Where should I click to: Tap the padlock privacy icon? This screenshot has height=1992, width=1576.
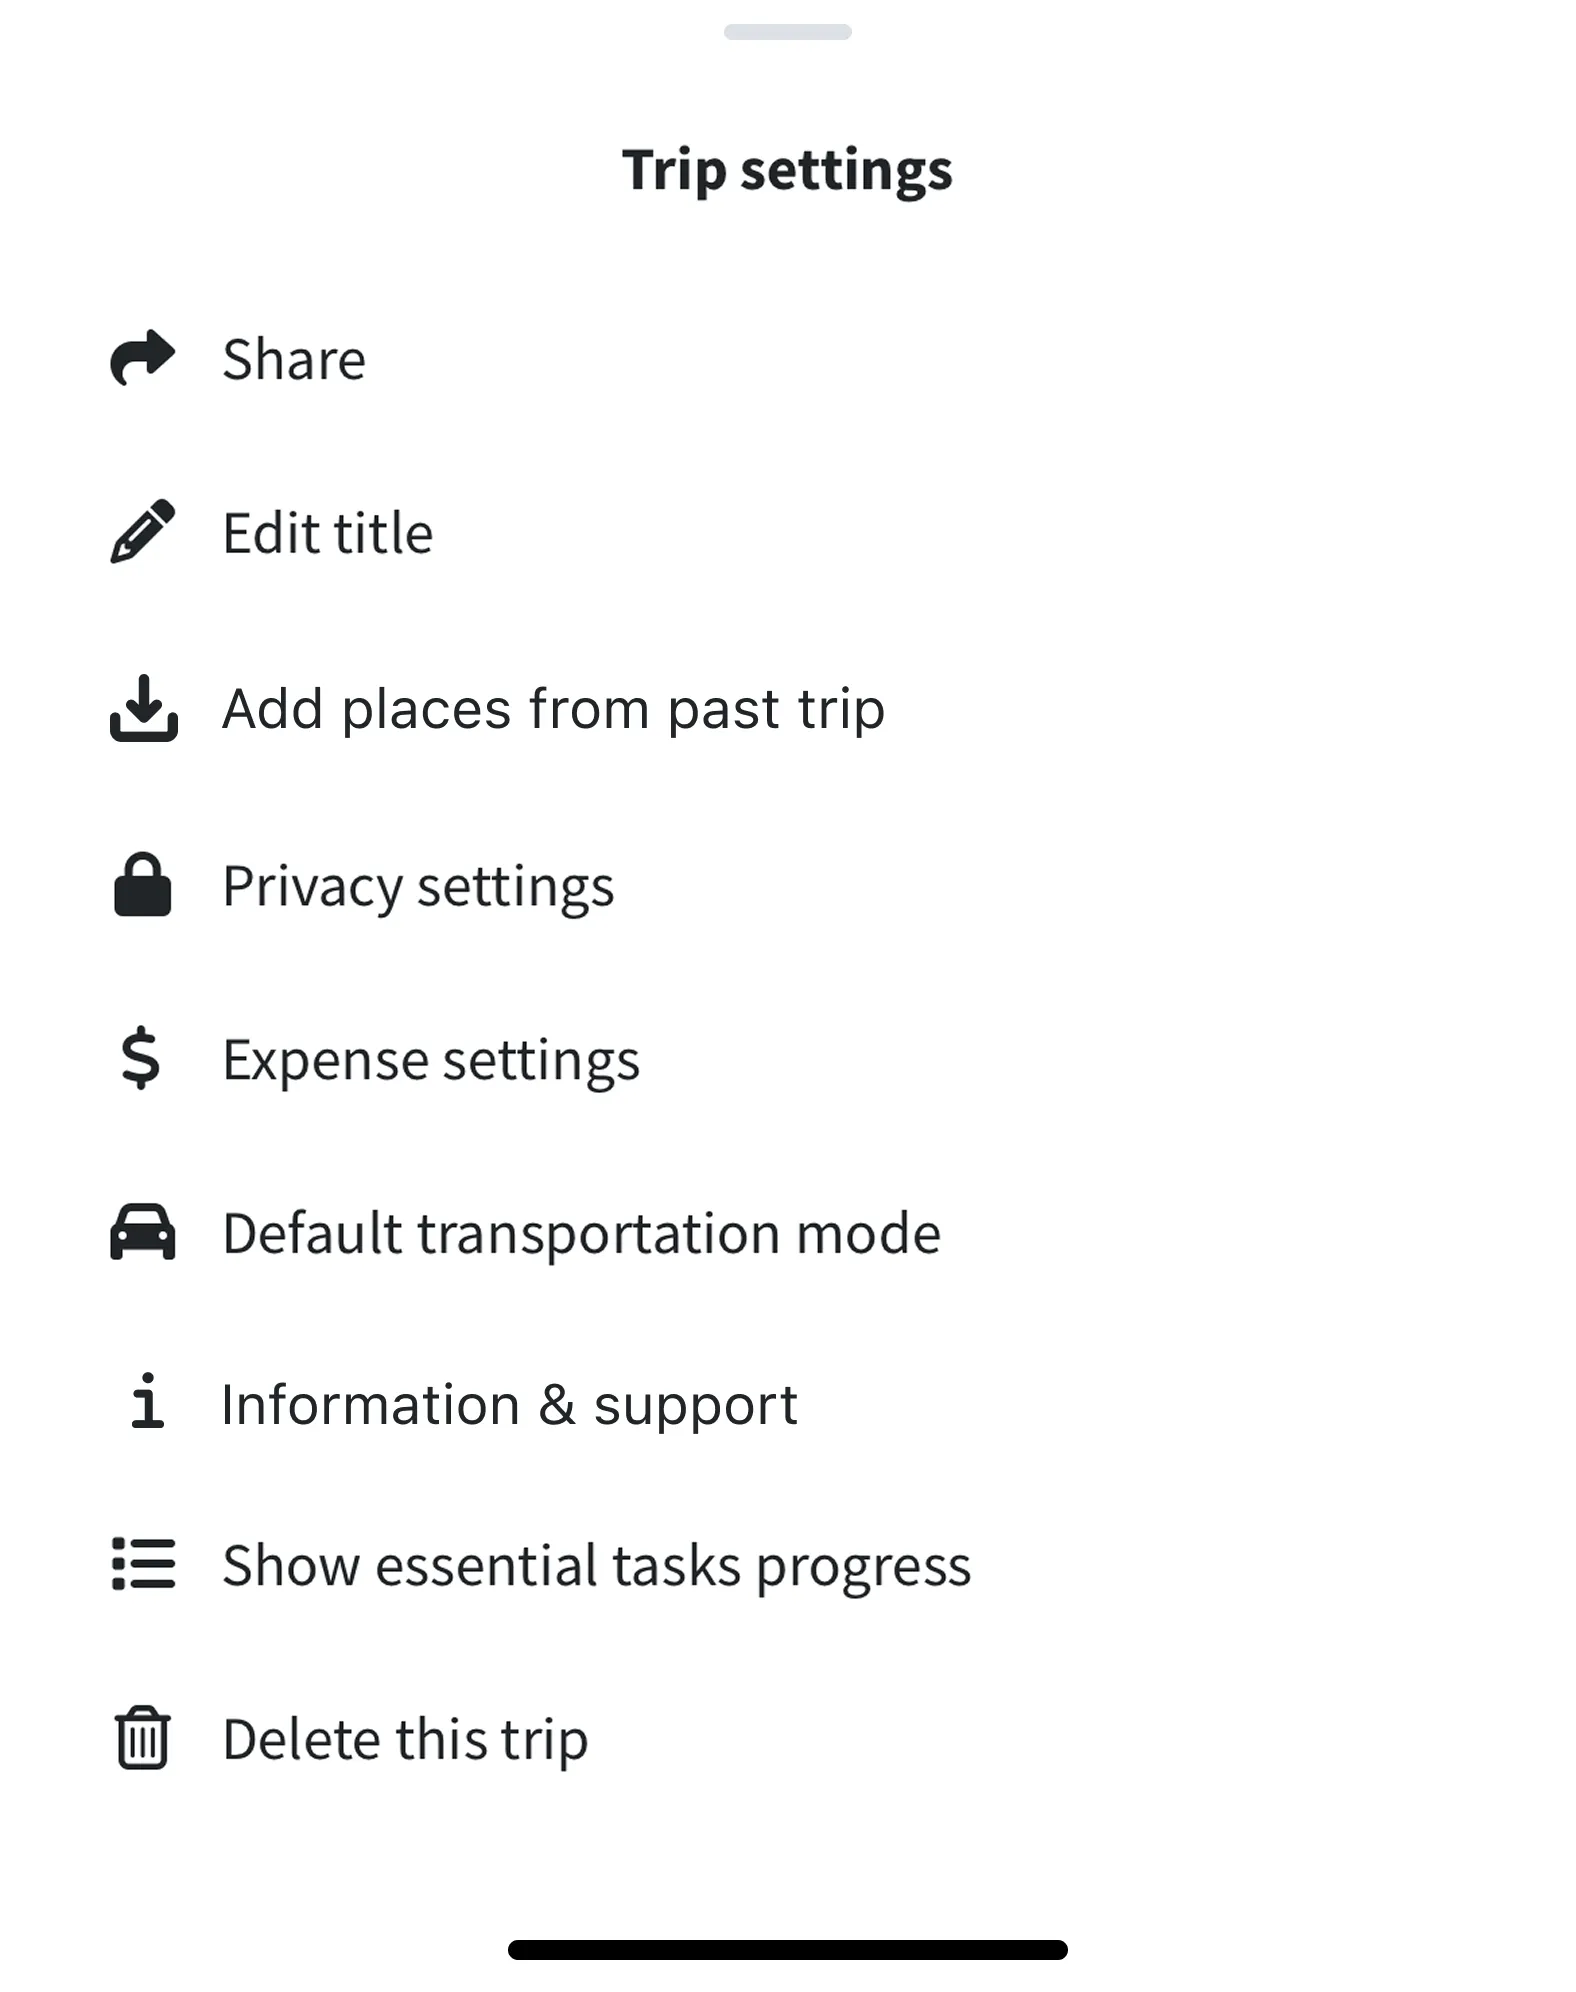[143, 885]
